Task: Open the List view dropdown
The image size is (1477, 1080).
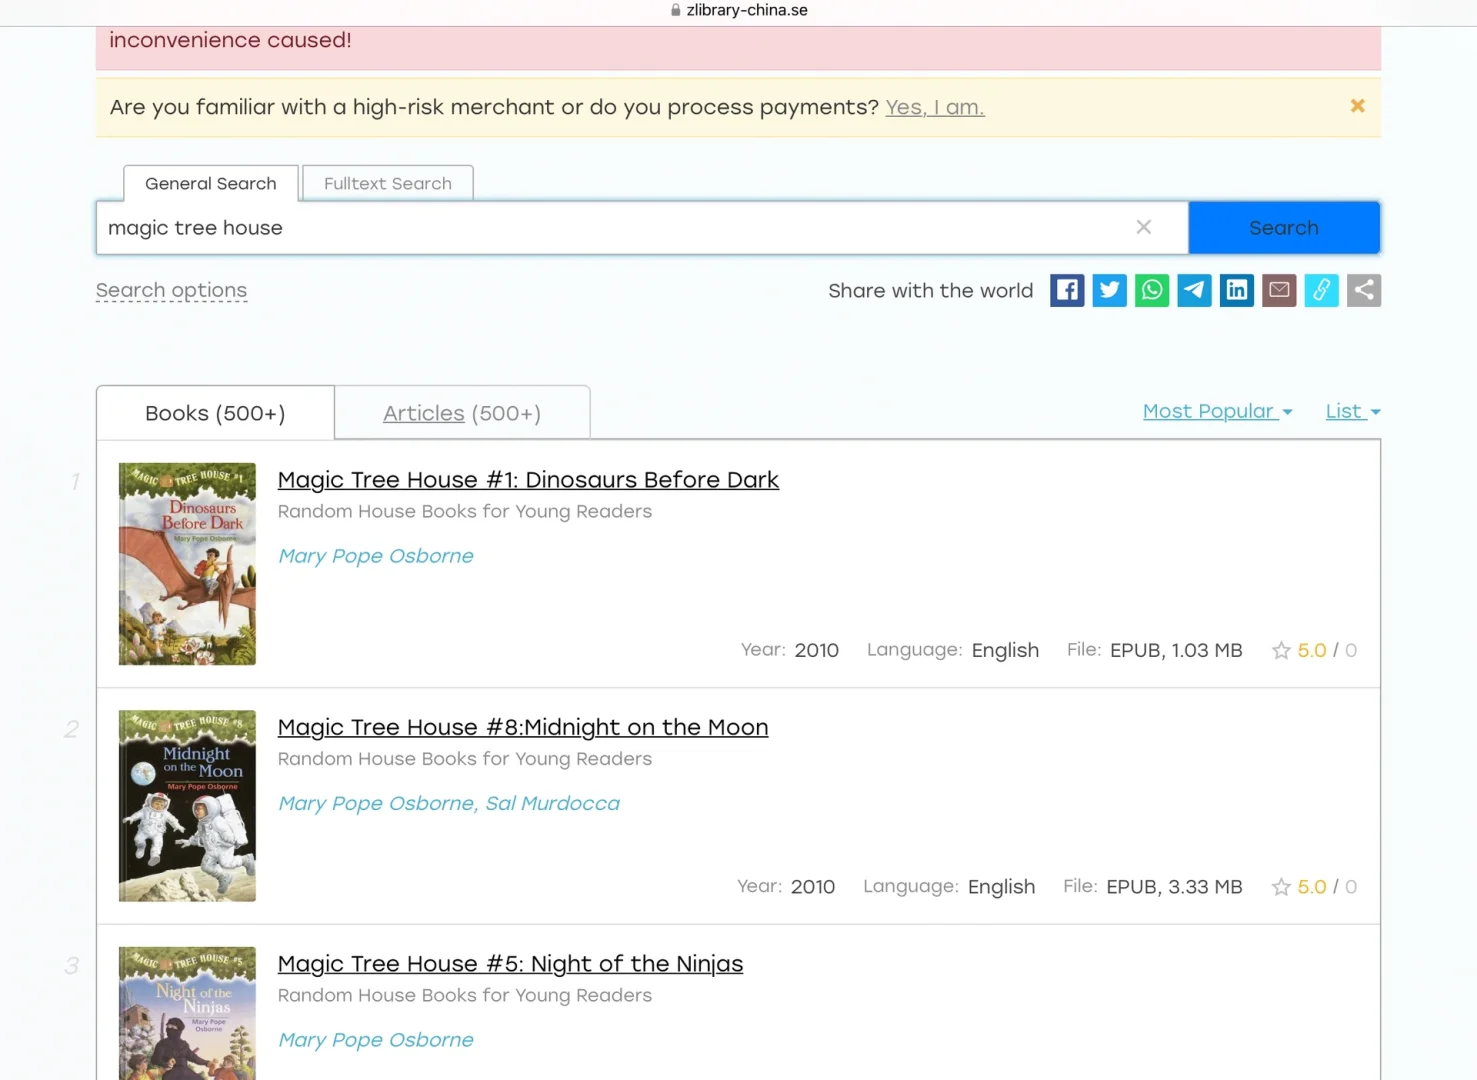Action: [1353, 411]
